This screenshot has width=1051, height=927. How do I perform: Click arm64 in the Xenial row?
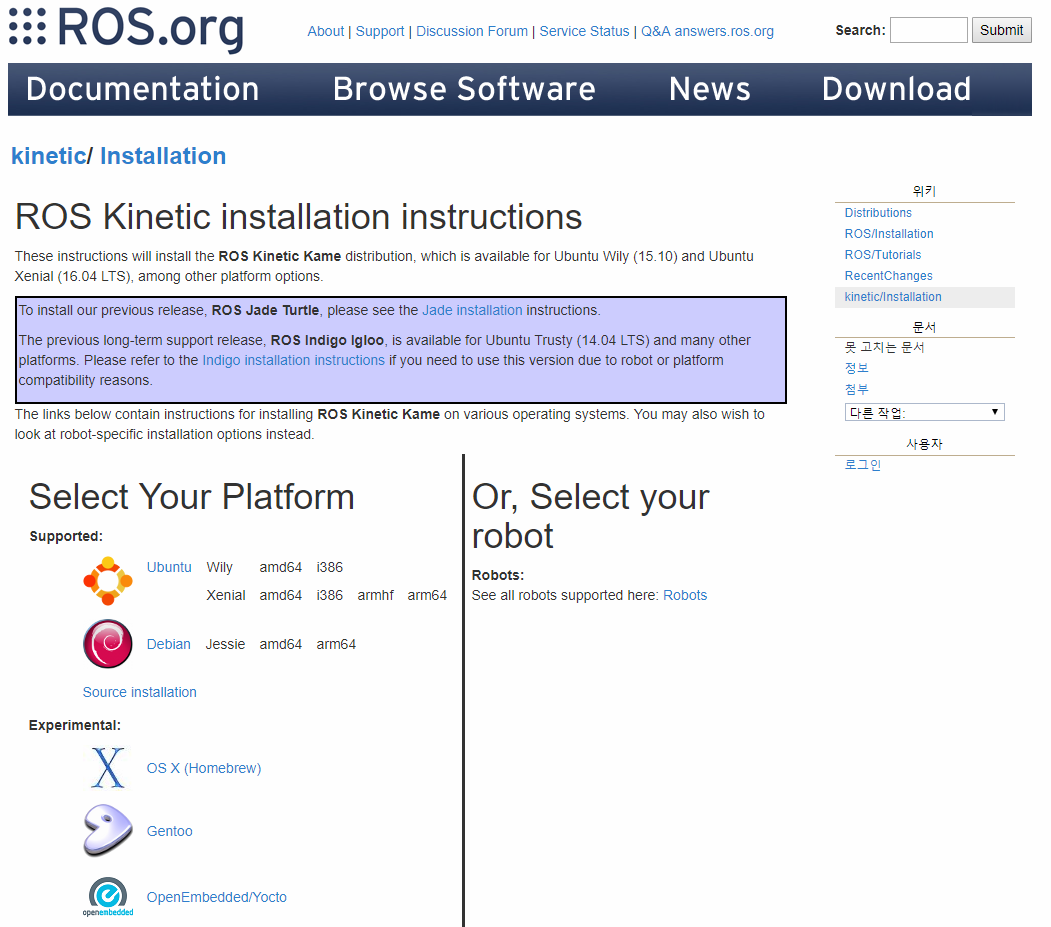pyautogui.click(x=427, y=595)
